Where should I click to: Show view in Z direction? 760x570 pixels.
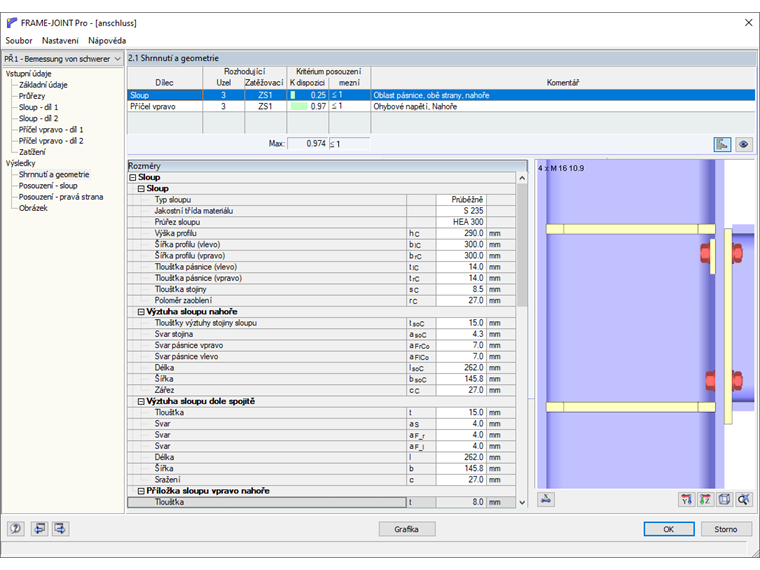click(705, 499)
